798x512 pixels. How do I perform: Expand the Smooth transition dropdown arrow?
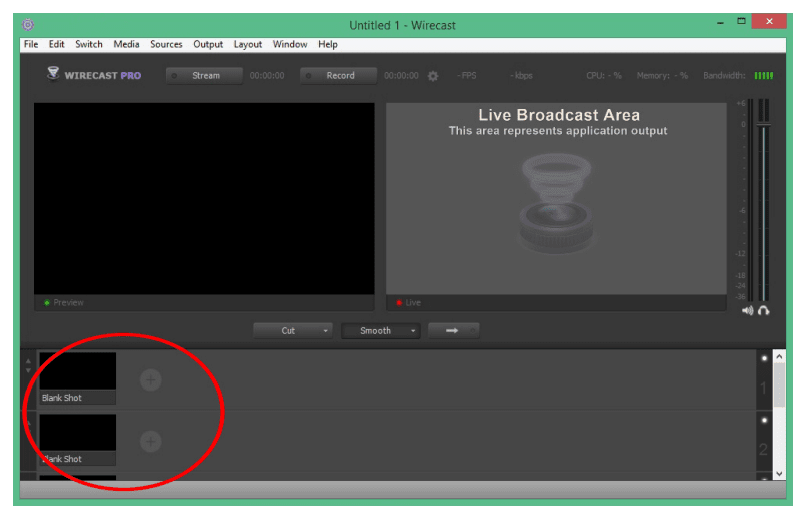(x=413, y=331)
